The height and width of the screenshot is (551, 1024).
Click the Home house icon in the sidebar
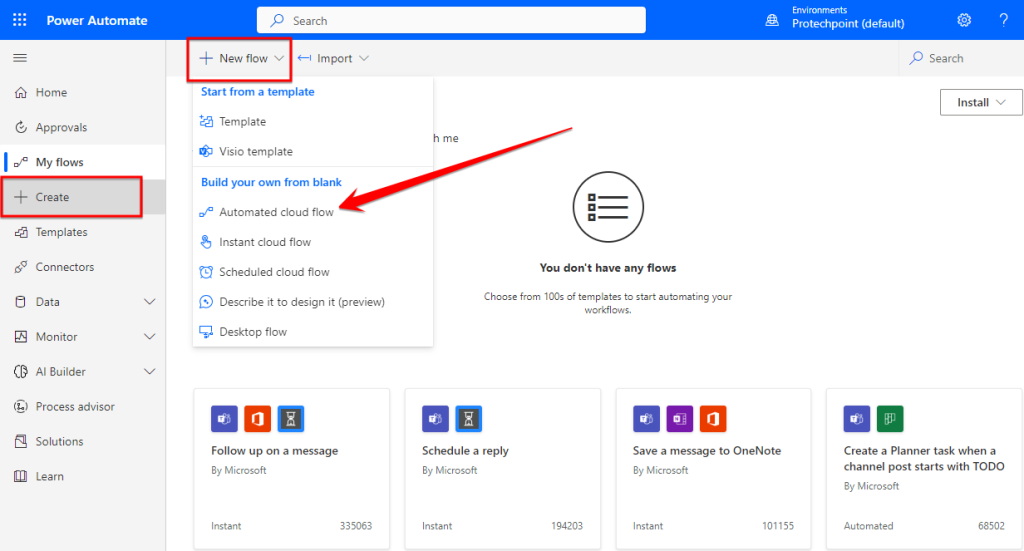click(21, 93)
